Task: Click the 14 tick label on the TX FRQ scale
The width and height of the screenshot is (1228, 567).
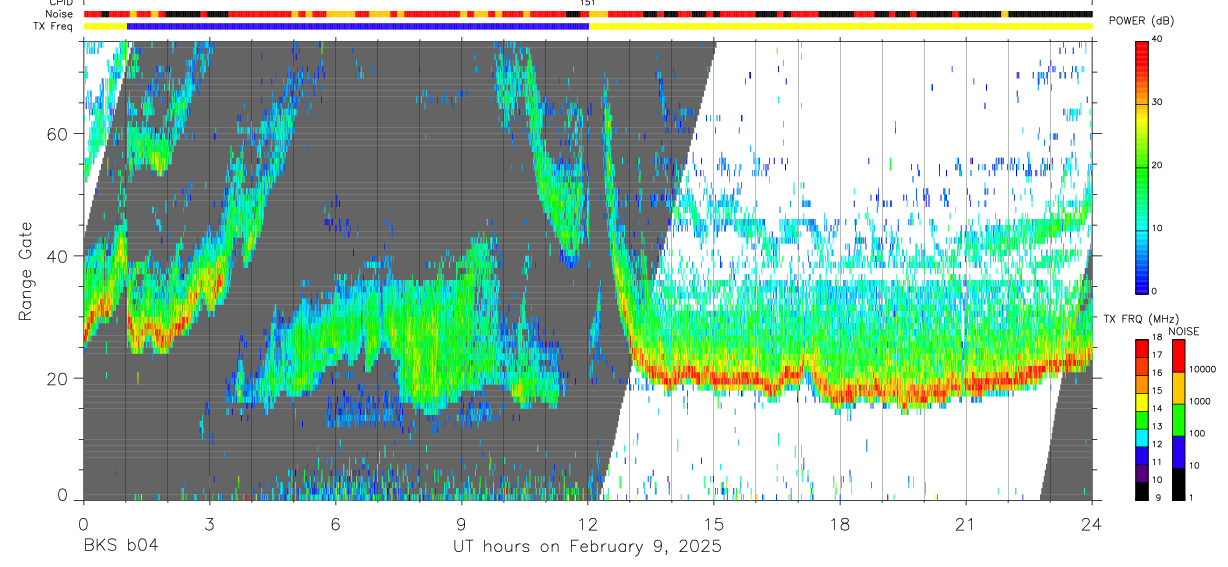Action: click(x=1159, y=408)
